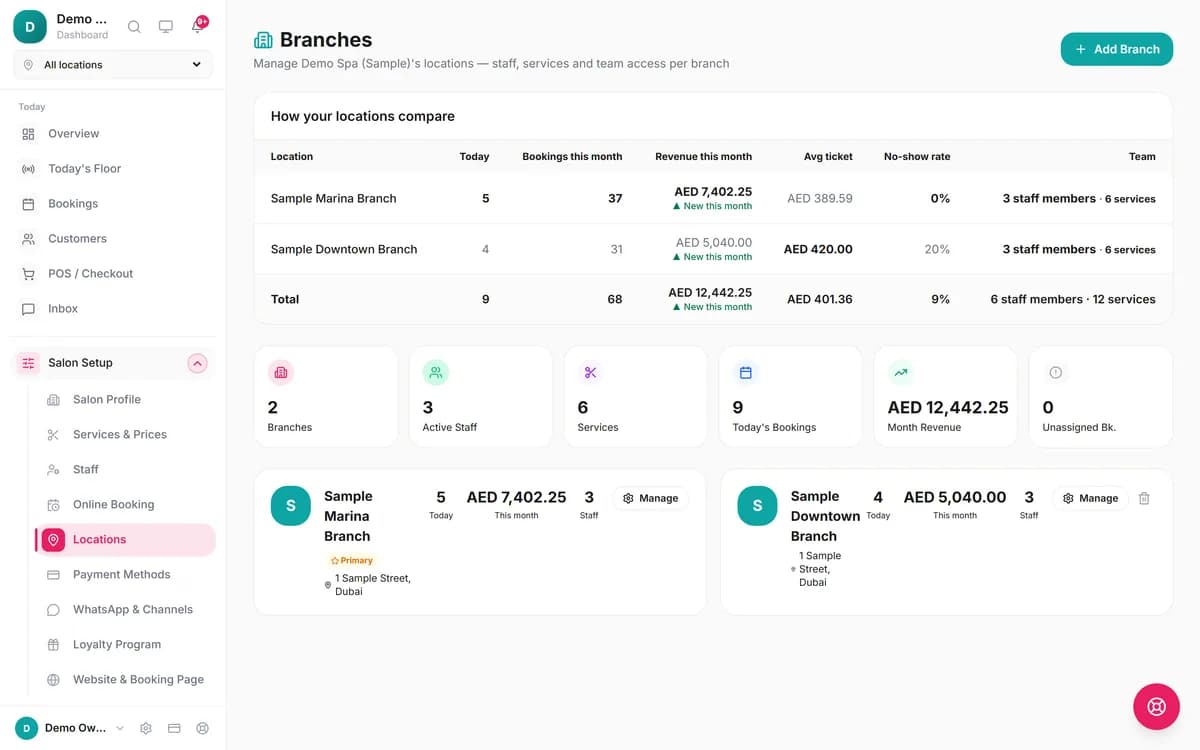Click the Demo salon avatar in sidebar header
The height and width of the screenshot is (750, 1200).
click(x=29, y=27)
